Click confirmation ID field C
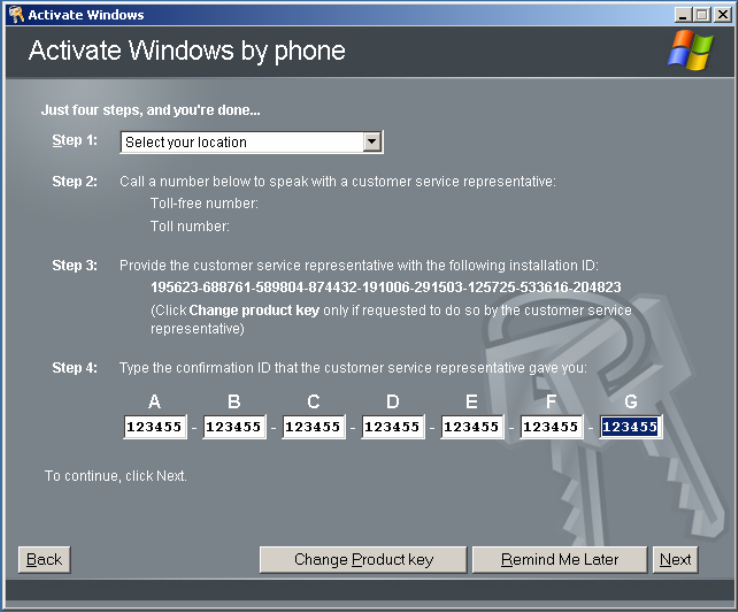This screenshot has width=738, height=612. 313,427
